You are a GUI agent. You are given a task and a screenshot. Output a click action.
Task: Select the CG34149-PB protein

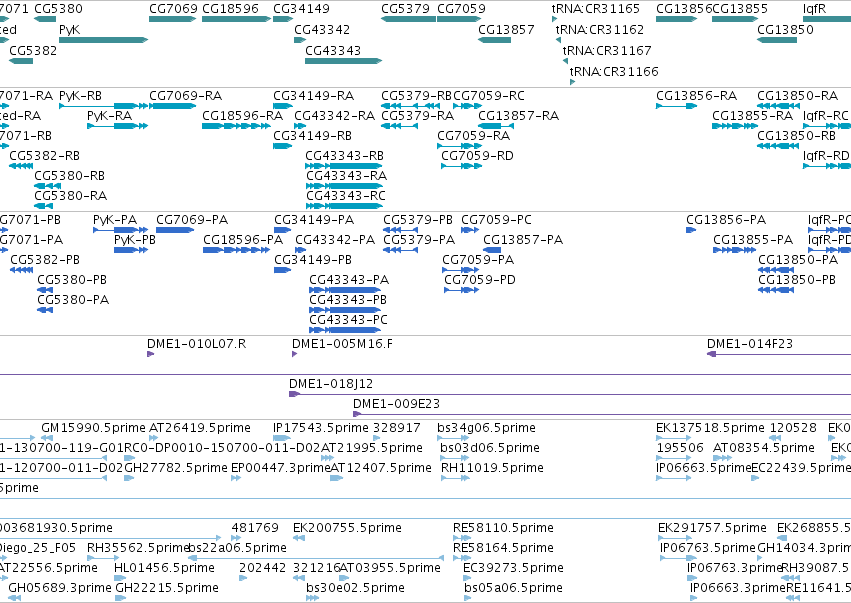click(x=283, y=270)
